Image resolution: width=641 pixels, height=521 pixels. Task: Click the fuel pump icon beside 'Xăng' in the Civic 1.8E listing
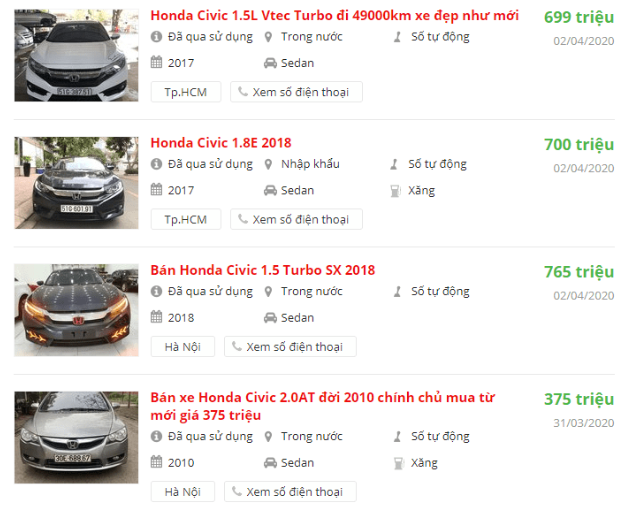pyautogui.click(x=395, y=191)
